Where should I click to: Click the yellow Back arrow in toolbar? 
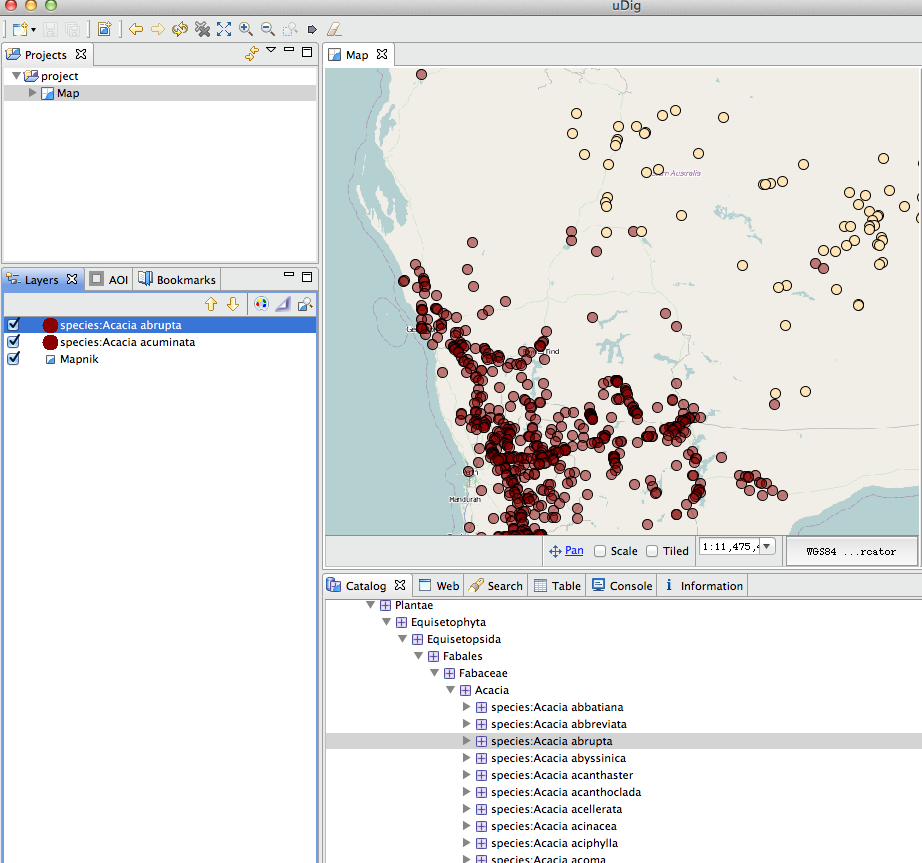pos(136,29)
